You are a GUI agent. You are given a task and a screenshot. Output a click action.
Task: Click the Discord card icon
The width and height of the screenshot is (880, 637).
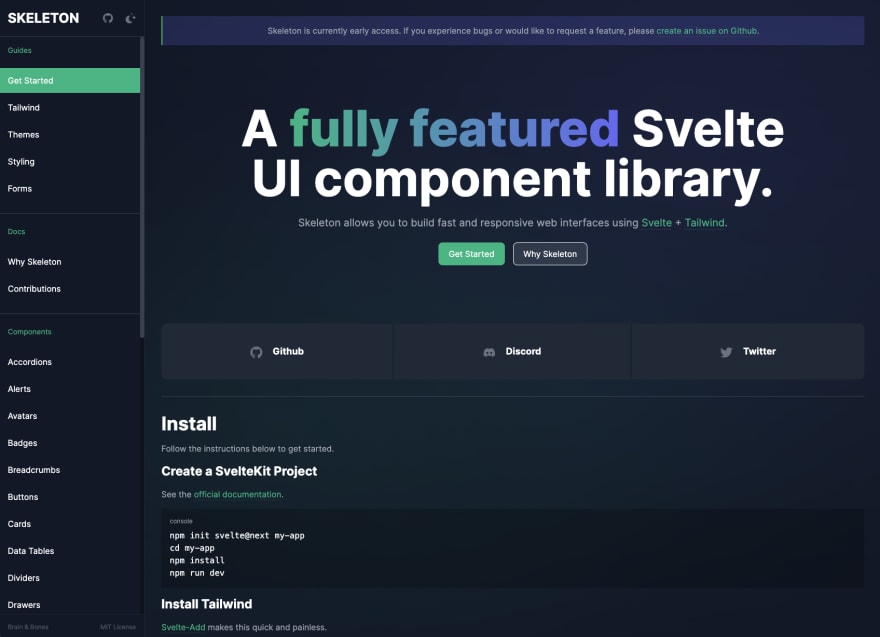click(489, 352)
